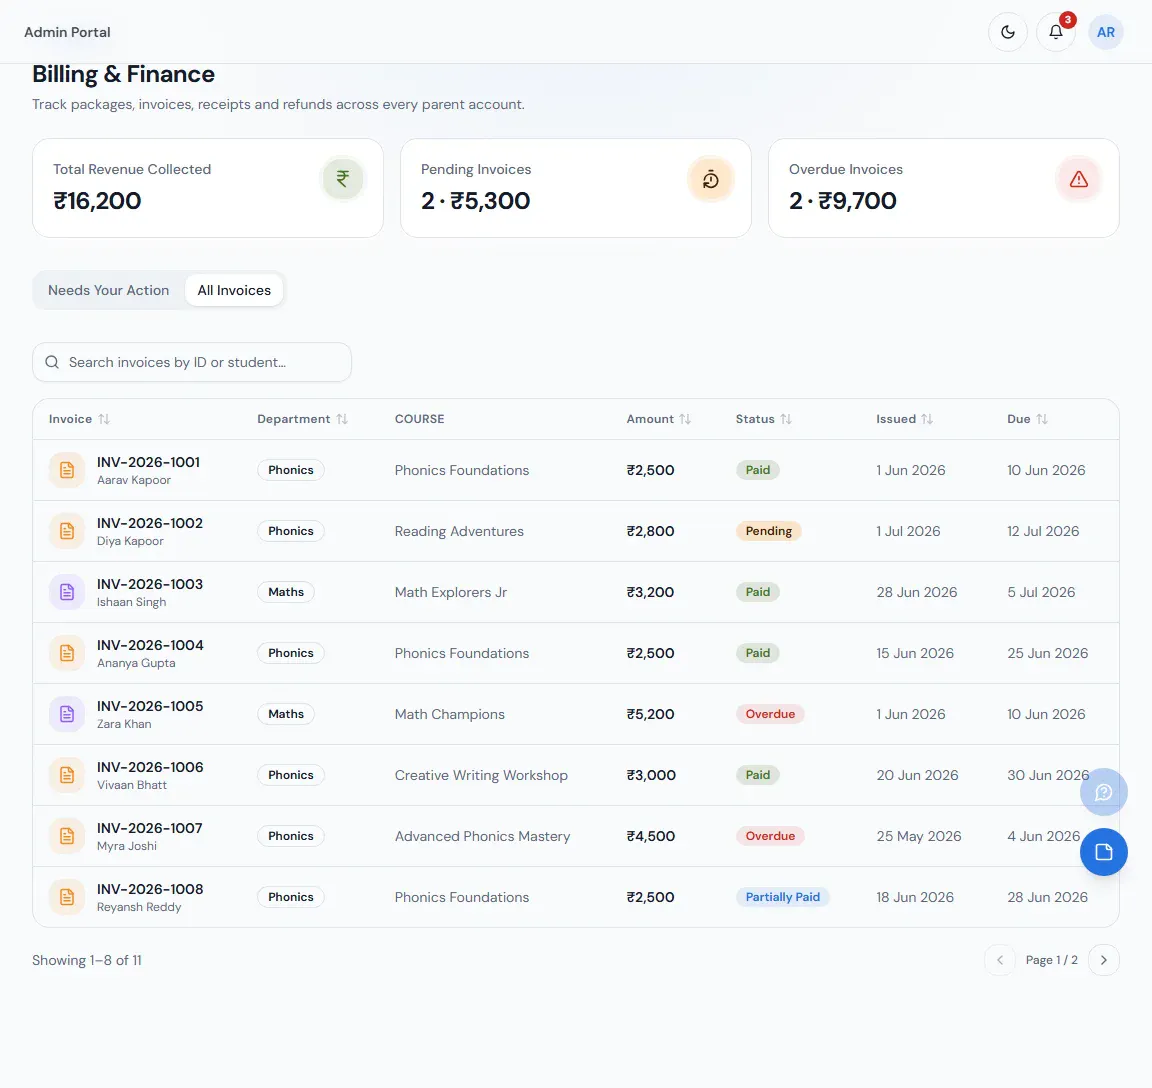This screenshot has height=1088, width=1152.
Task: Click the 25 May 2026 issued date
Action: (x=919, y=836)
